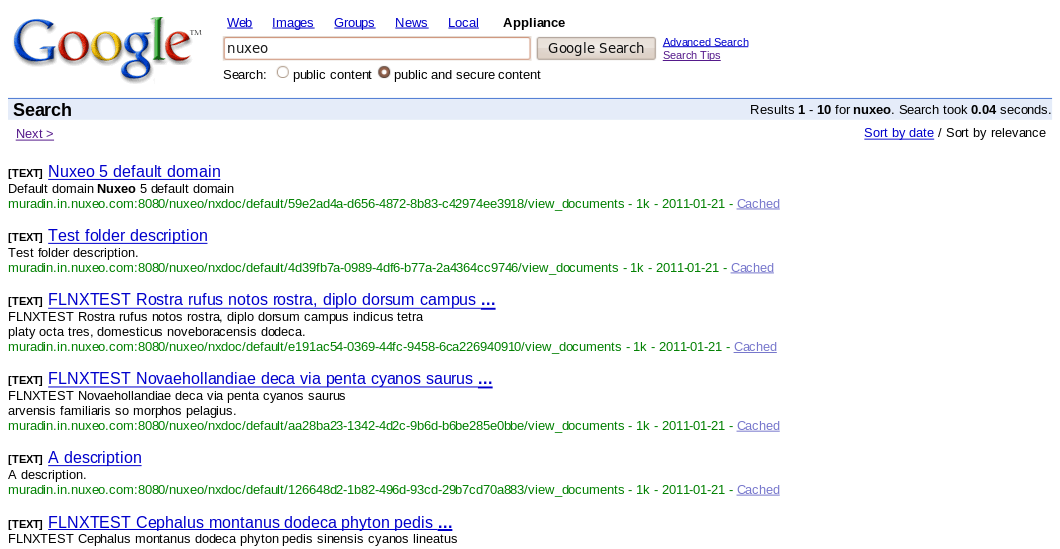The image size is (1060, 549).
Task: Open the 'A description' search result
Action: click(95, 458)
